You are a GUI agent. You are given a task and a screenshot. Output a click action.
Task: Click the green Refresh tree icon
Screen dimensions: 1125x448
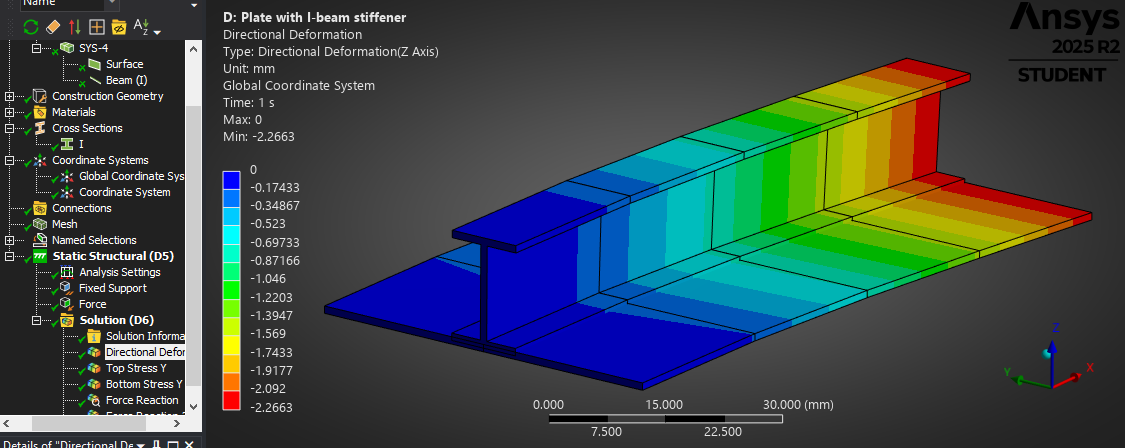[31, 27]
